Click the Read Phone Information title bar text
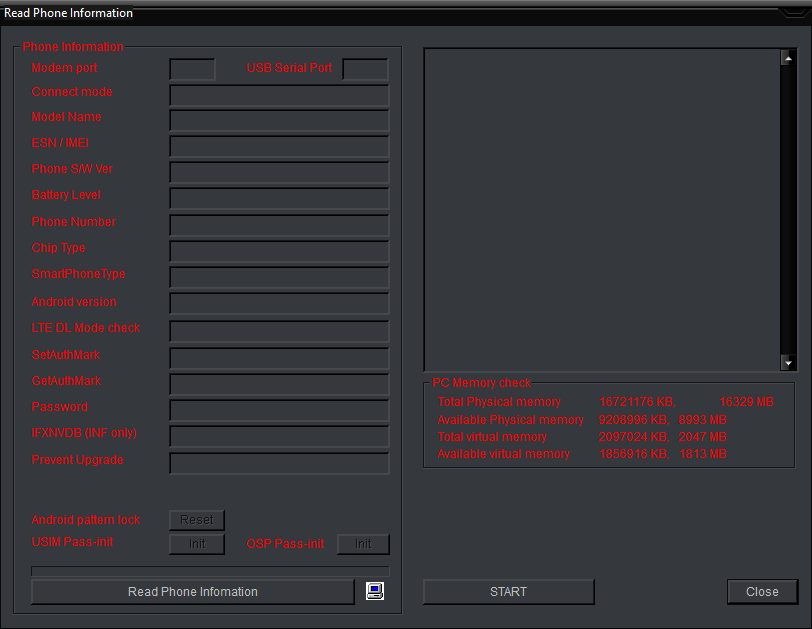 68,13
